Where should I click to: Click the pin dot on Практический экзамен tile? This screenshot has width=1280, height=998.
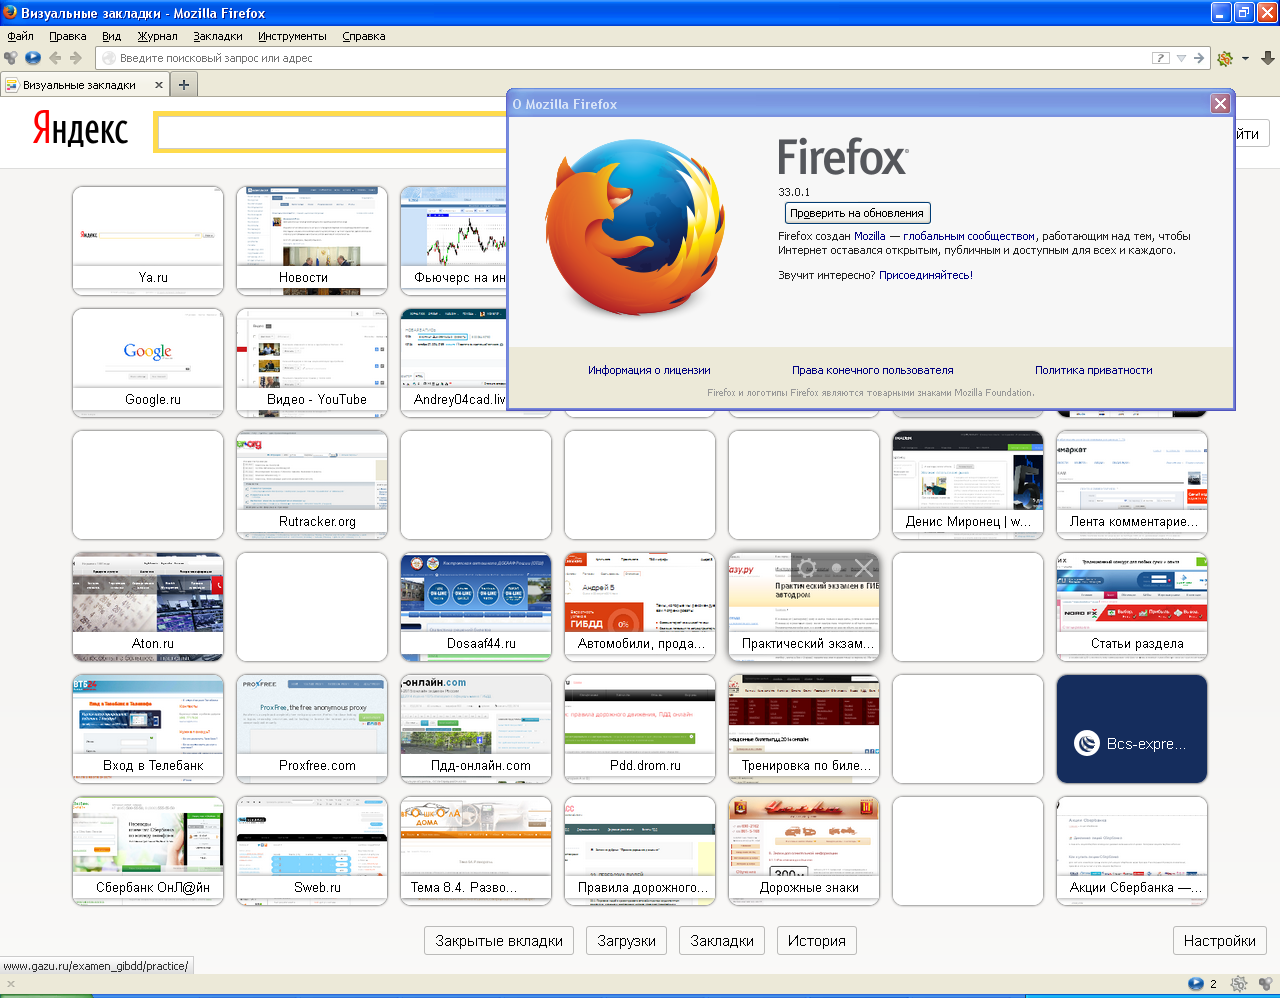(836, 569)
